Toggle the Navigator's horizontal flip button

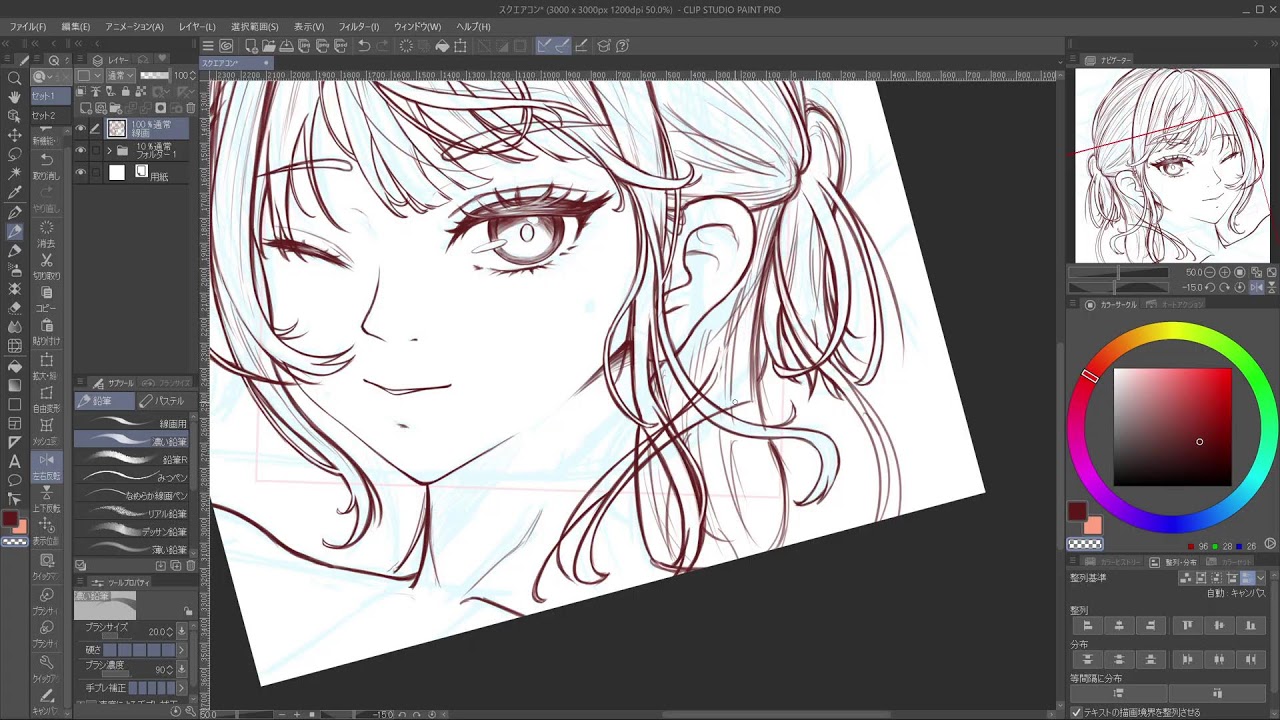pyautogui.click(x=1257, y=287)
